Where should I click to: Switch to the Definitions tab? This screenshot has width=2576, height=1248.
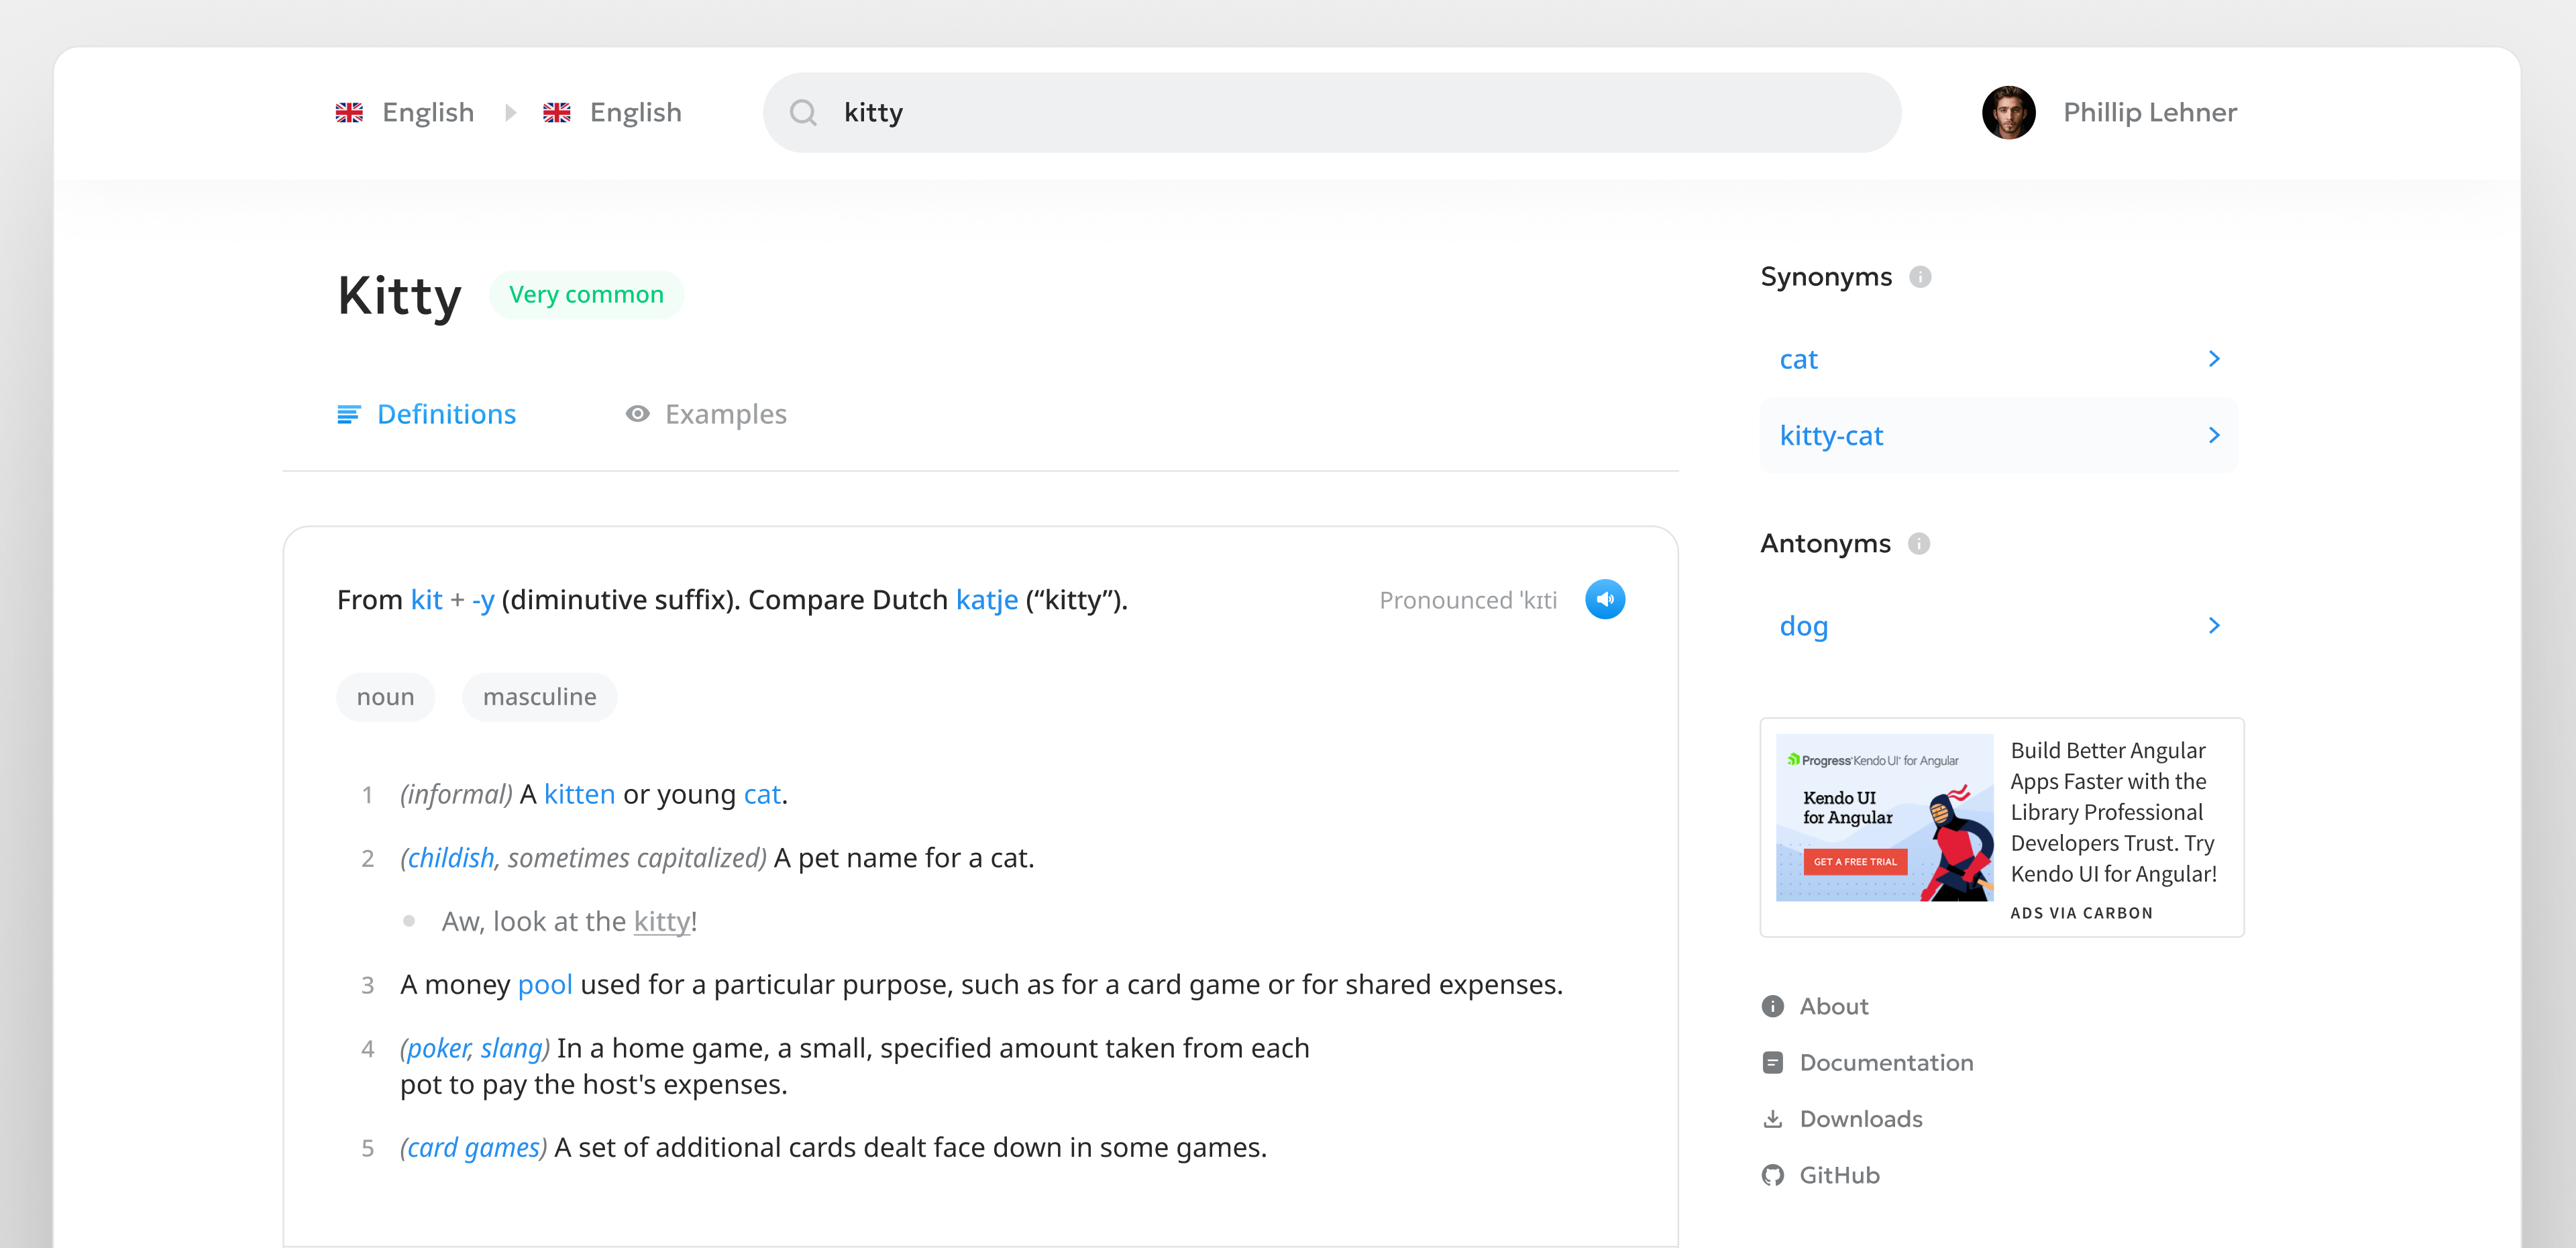pyautogui.click(x=427, y=414)
